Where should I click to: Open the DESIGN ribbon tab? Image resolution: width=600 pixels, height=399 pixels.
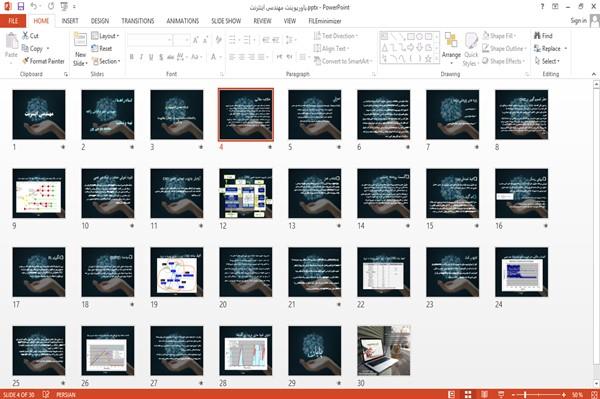coord(100,21)
